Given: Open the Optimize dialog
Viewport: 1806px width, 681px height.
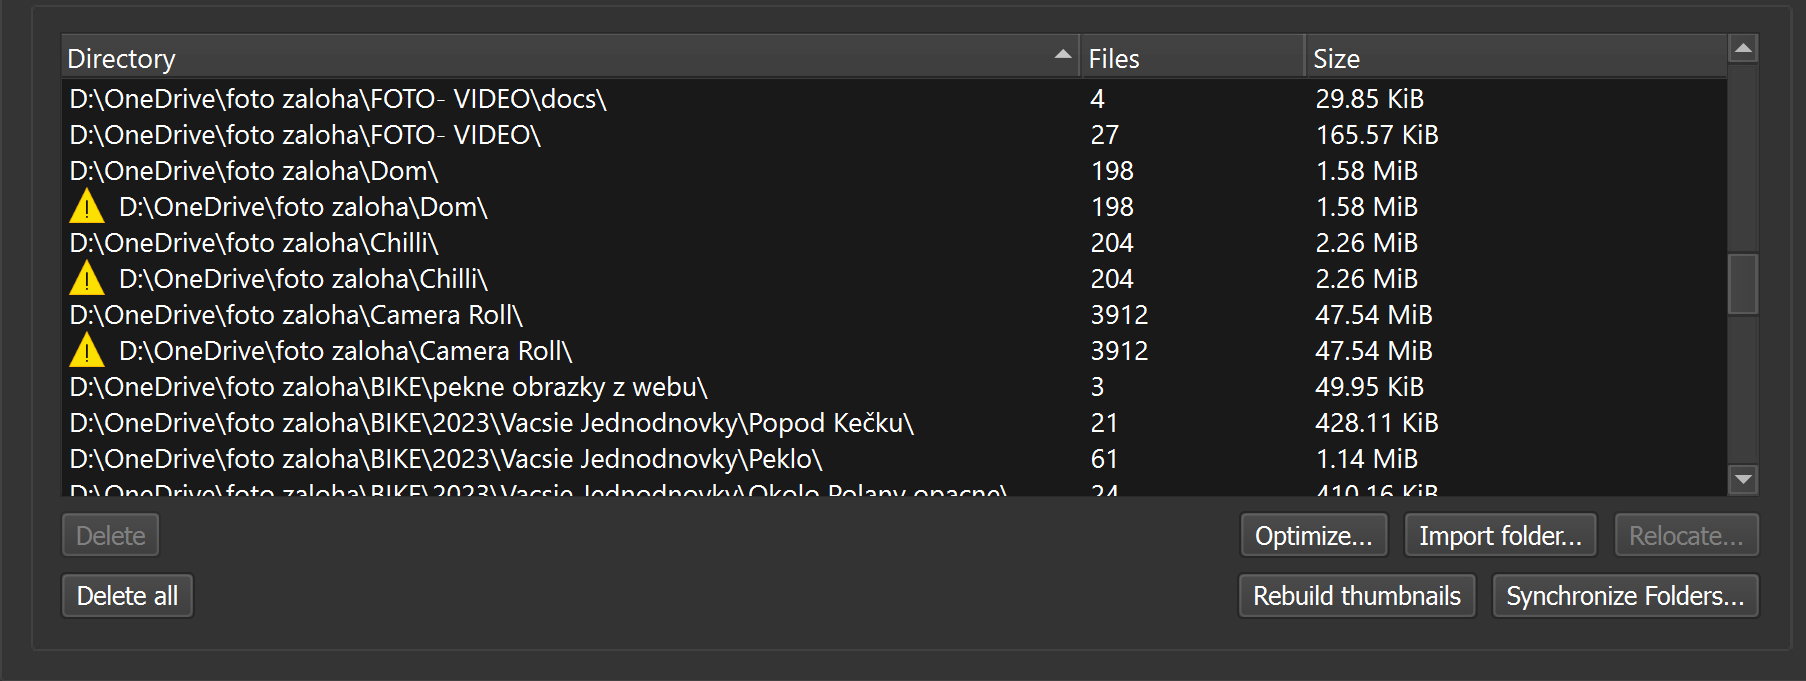Looking at the screenshot, I should pyautogui.click(x=1313, y=536).
